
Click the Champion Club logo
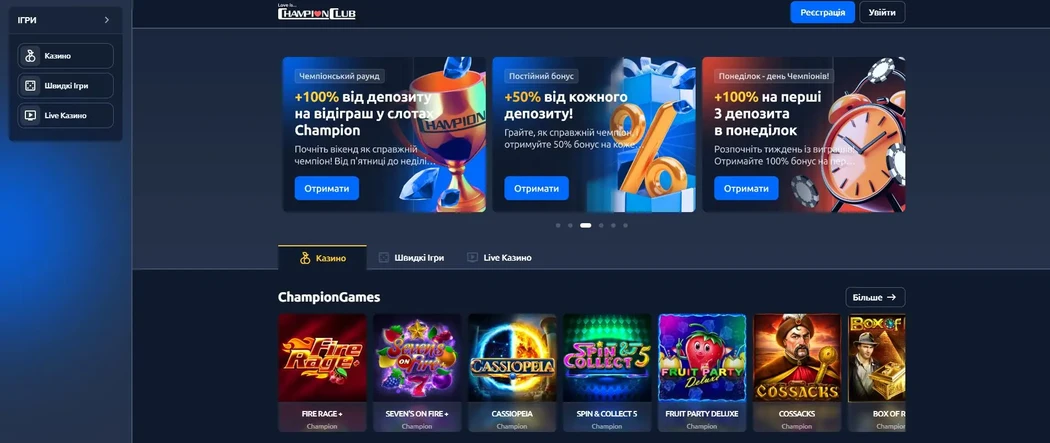click(317, 12)
